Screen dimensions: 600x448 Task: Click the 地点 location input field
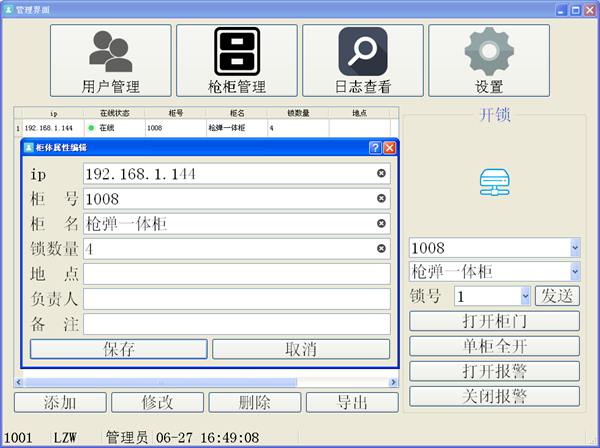coord(236,274)
